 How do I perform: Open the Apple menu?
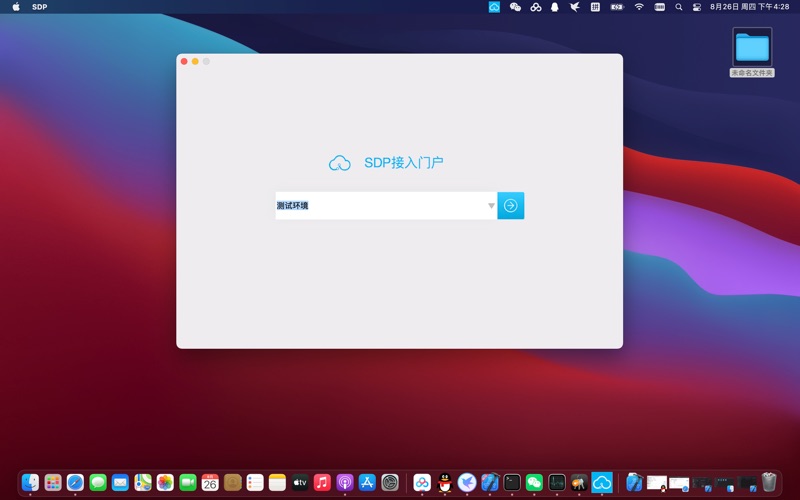point(16,7)
